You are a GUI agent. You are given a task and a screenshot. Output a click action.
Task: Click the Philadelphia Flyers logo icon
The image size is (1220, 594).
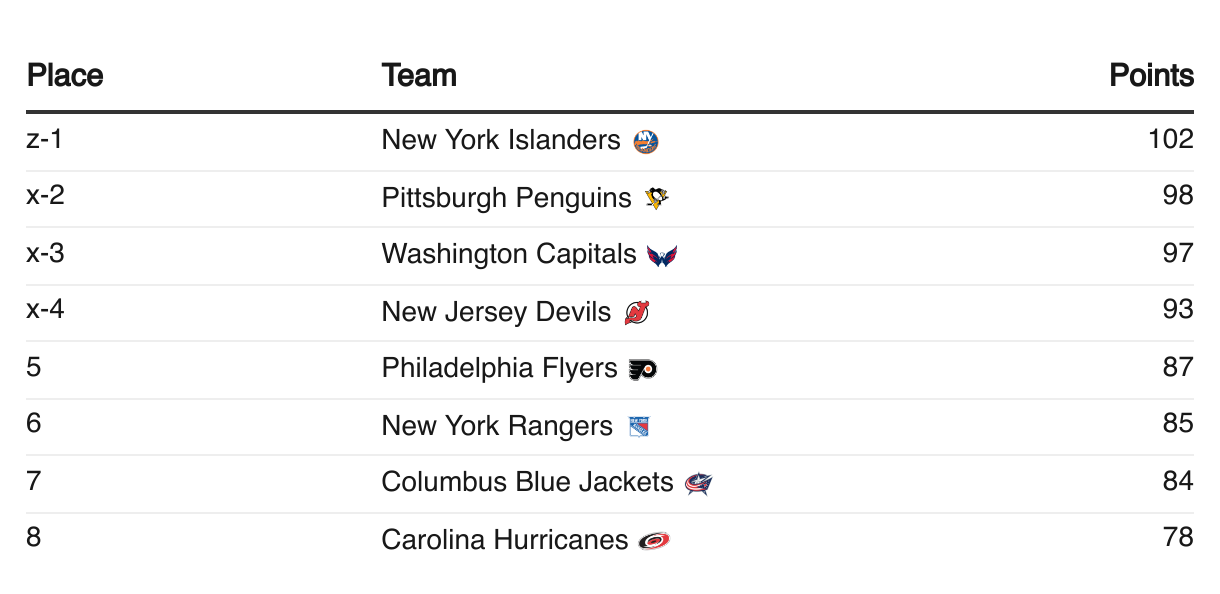(643, 370)
